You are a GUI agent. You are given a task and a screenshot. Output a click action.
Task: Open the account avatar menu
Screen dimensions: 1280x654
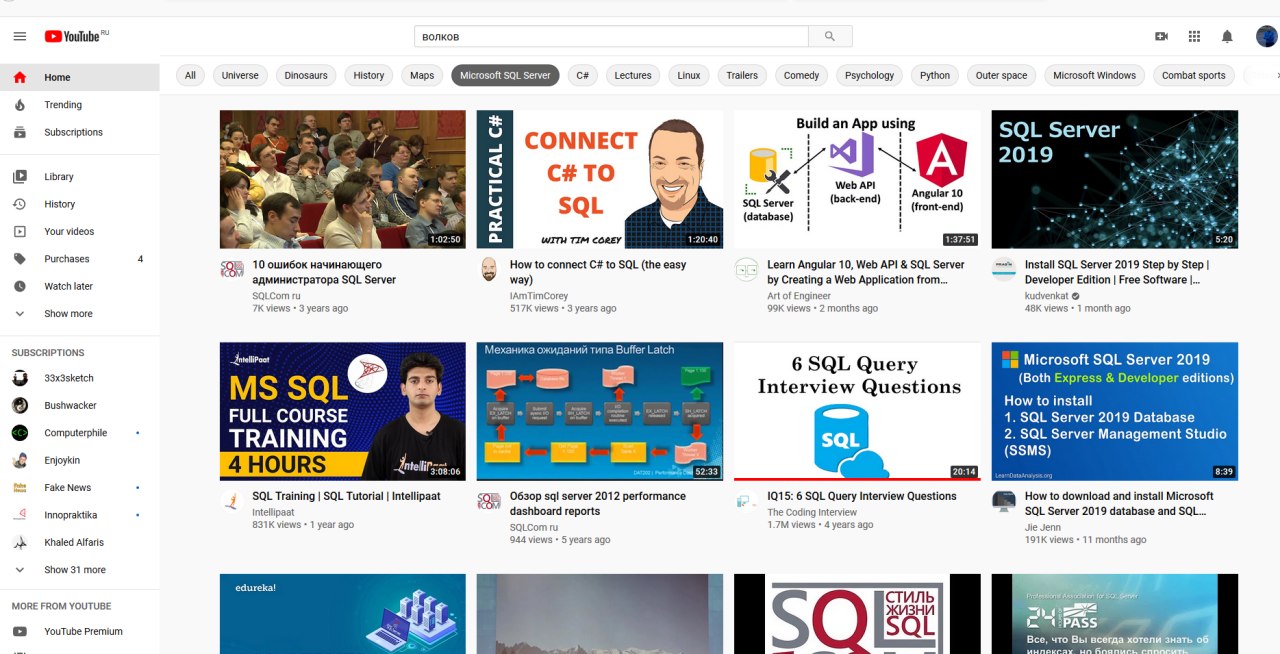click(x=1266, y=36)
